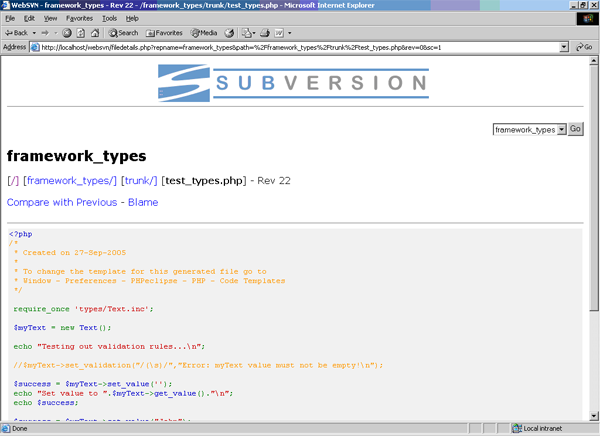Open the Search toolbar button
This screenshot has height=436, width=600.
(x=123, y=33)
